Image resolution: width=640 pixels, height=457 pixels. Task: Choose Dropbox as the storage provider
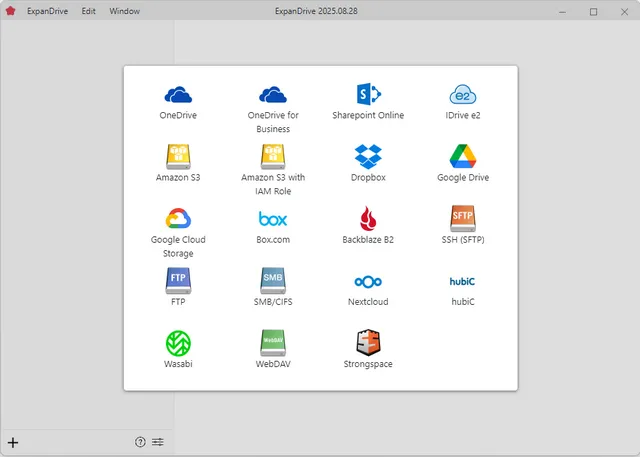point(368,157)
